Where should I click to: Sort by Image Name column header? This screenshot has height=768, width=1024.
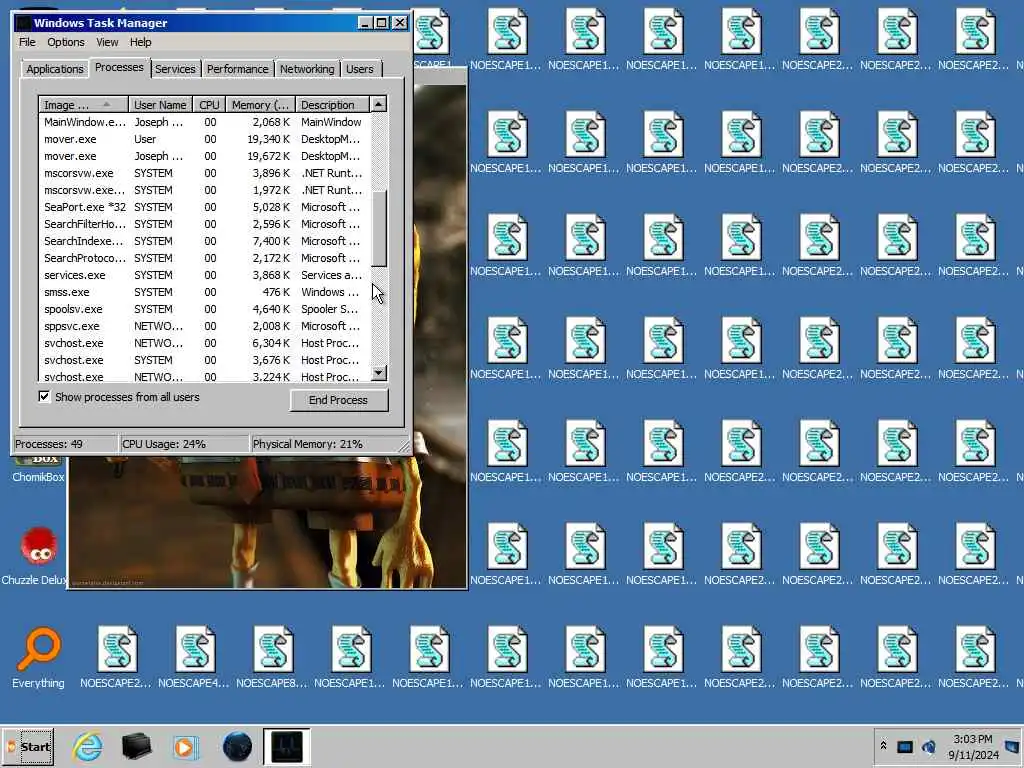[x=83, y=104]
